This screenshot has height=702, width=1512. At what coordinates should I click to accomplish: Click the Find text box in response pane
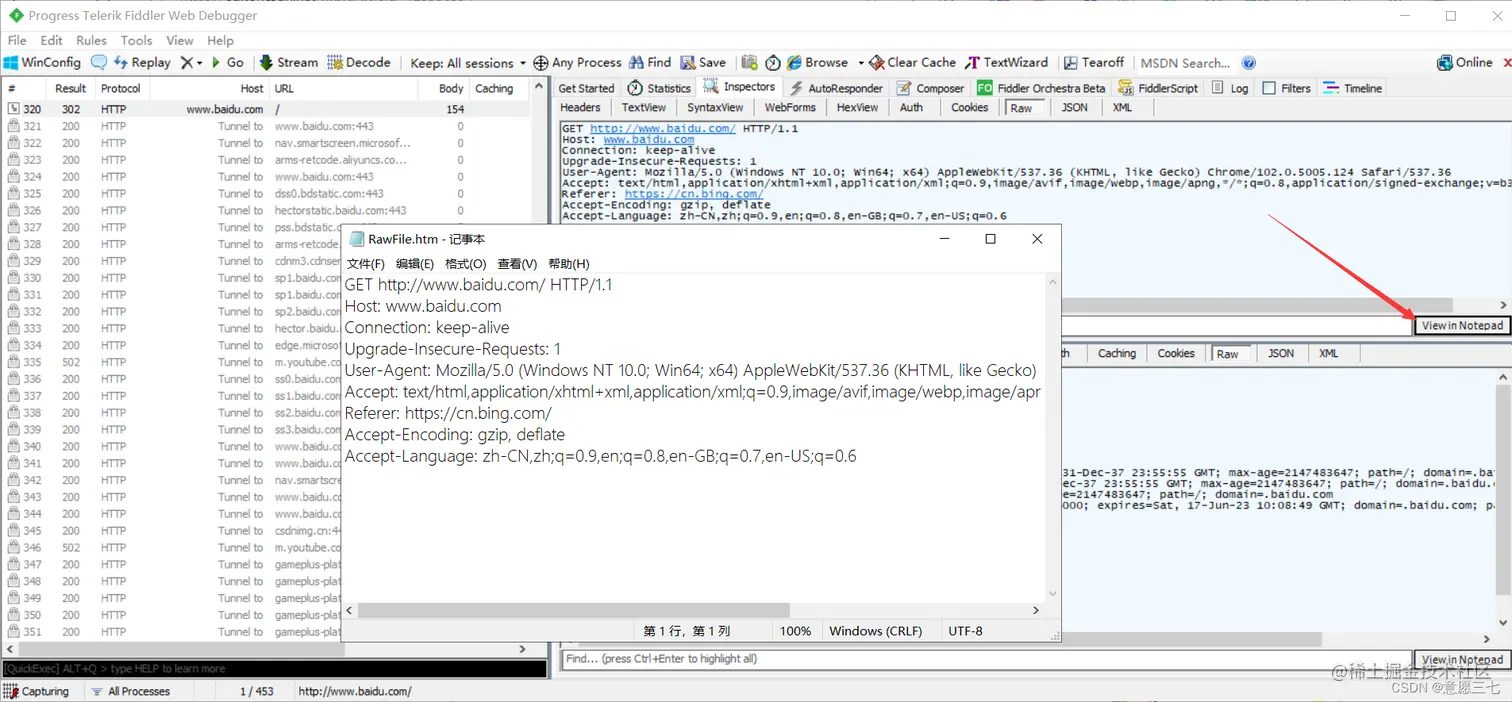(985, 659)
